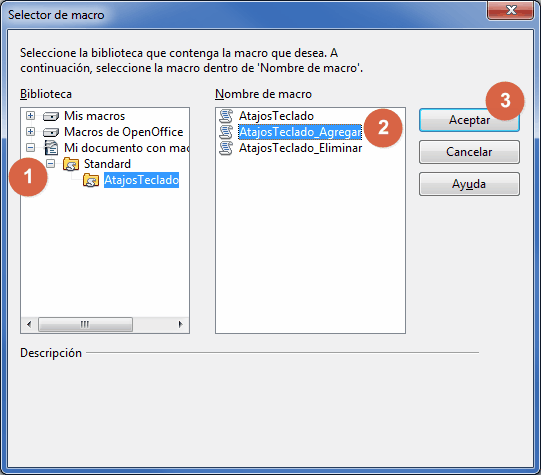This screenshot has width=541, height=475.
Task: Click the right arrow of Biblioteca scrollbar
Action: pos(180,324)
